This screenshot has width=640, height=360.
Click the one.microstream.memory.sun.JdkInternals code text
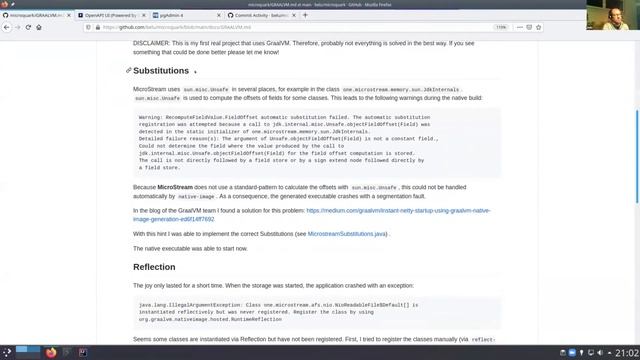[x=401, y=89]
